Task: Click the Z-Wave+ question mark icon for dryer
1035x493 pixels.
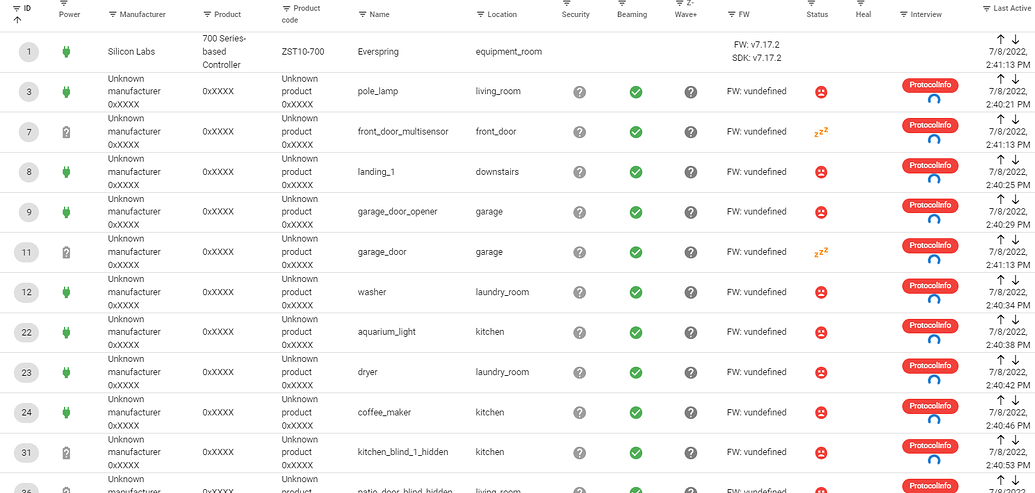Action: click(x=690, y=372)
